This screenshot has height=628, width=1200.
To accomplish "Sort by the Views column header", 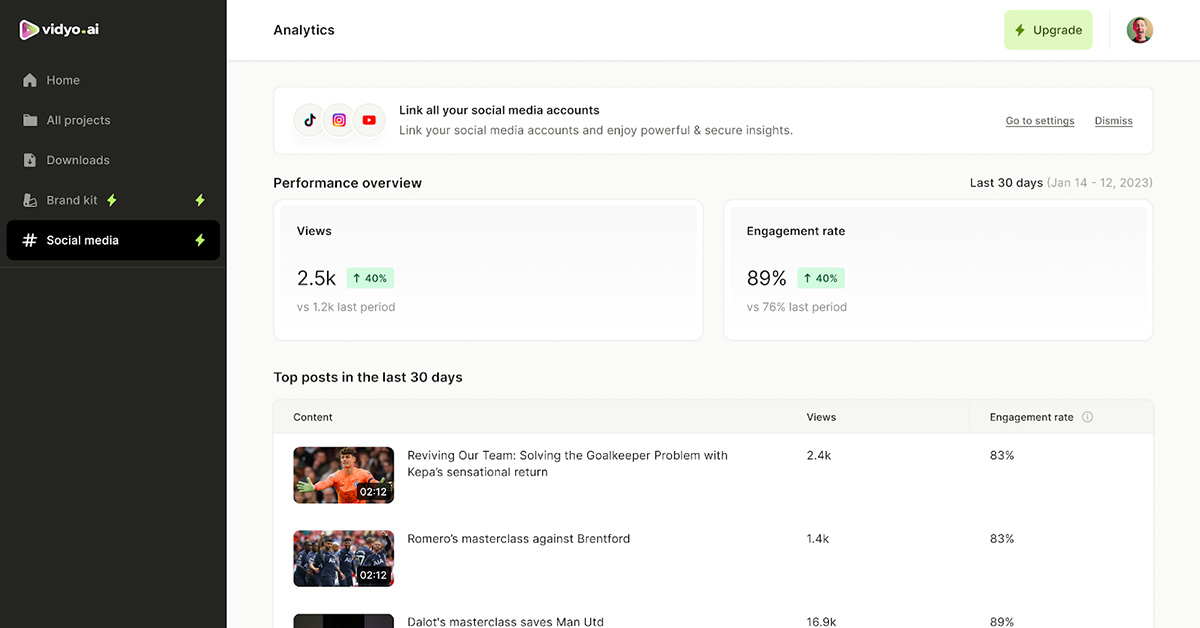I will [821, 417].
